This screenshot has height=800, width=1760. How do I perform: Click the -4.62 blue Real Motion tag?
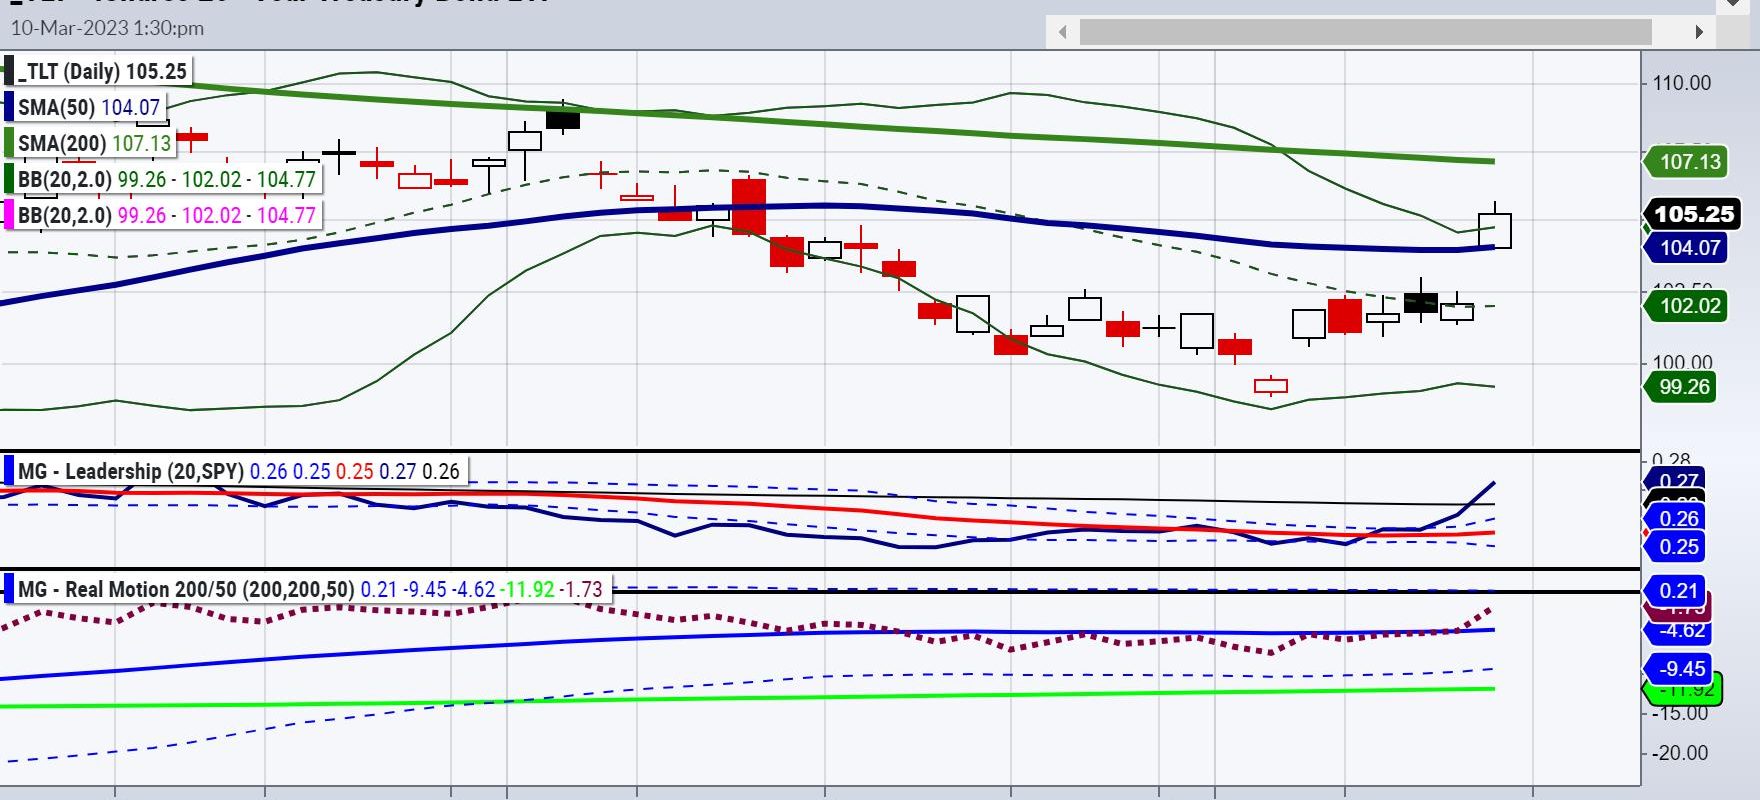click(x=1680, y=631)
